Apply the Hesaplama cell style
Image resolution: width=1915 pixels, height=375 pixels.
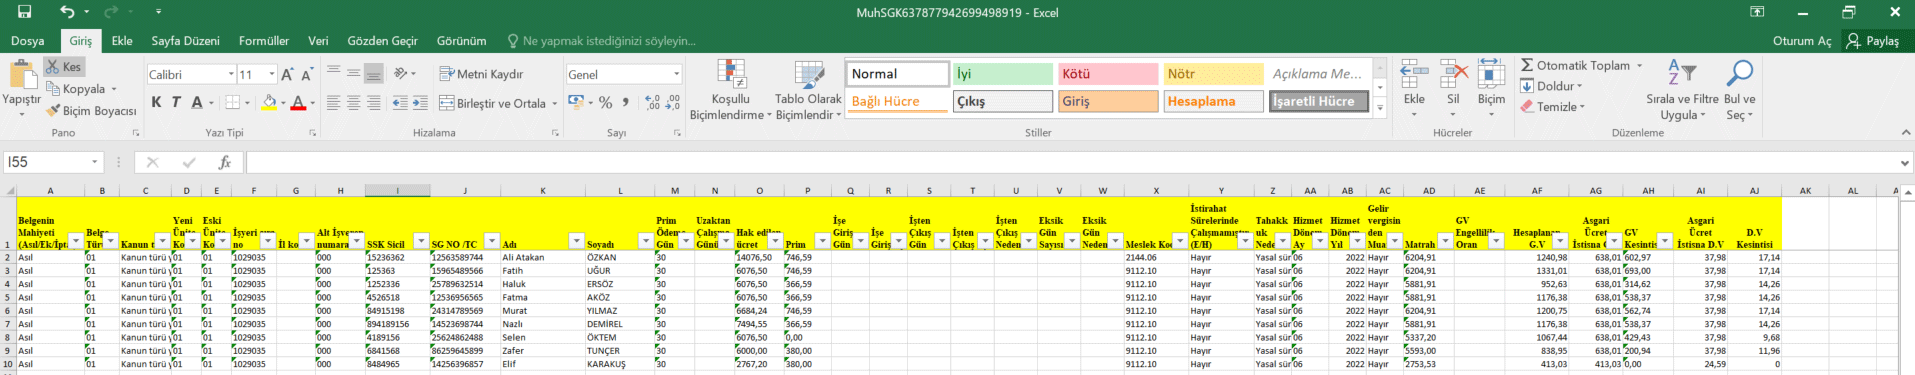[1213, 101]
